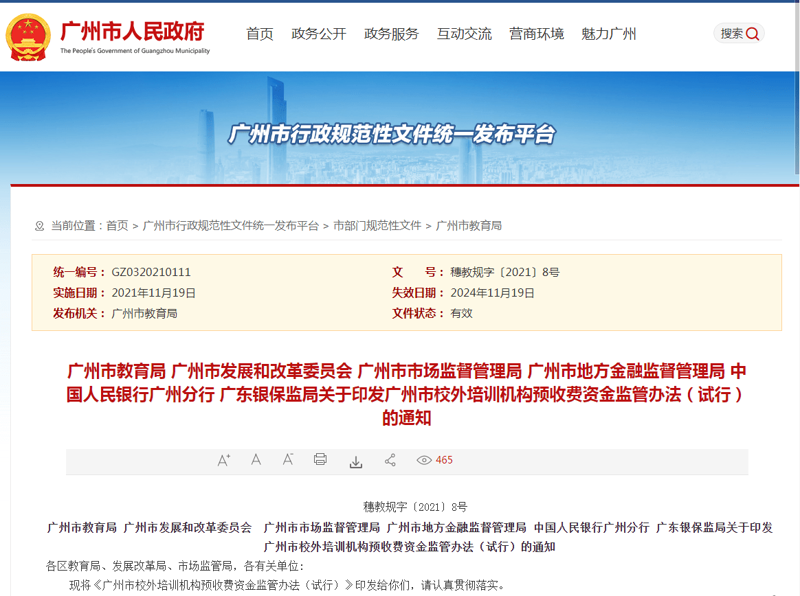Click the location pin icon in breadcrumb
This screenshot has width=800, height=596.
[39, 226]
